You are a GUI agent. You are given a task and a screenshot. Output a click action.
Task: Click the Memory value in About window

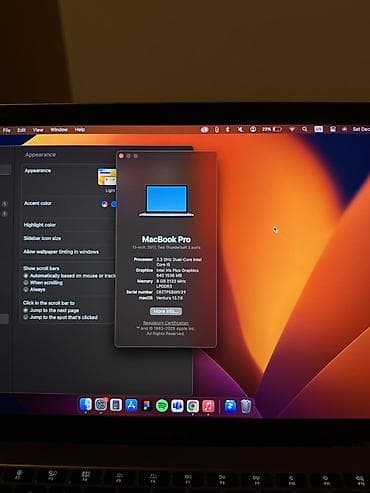pos(171,284)
